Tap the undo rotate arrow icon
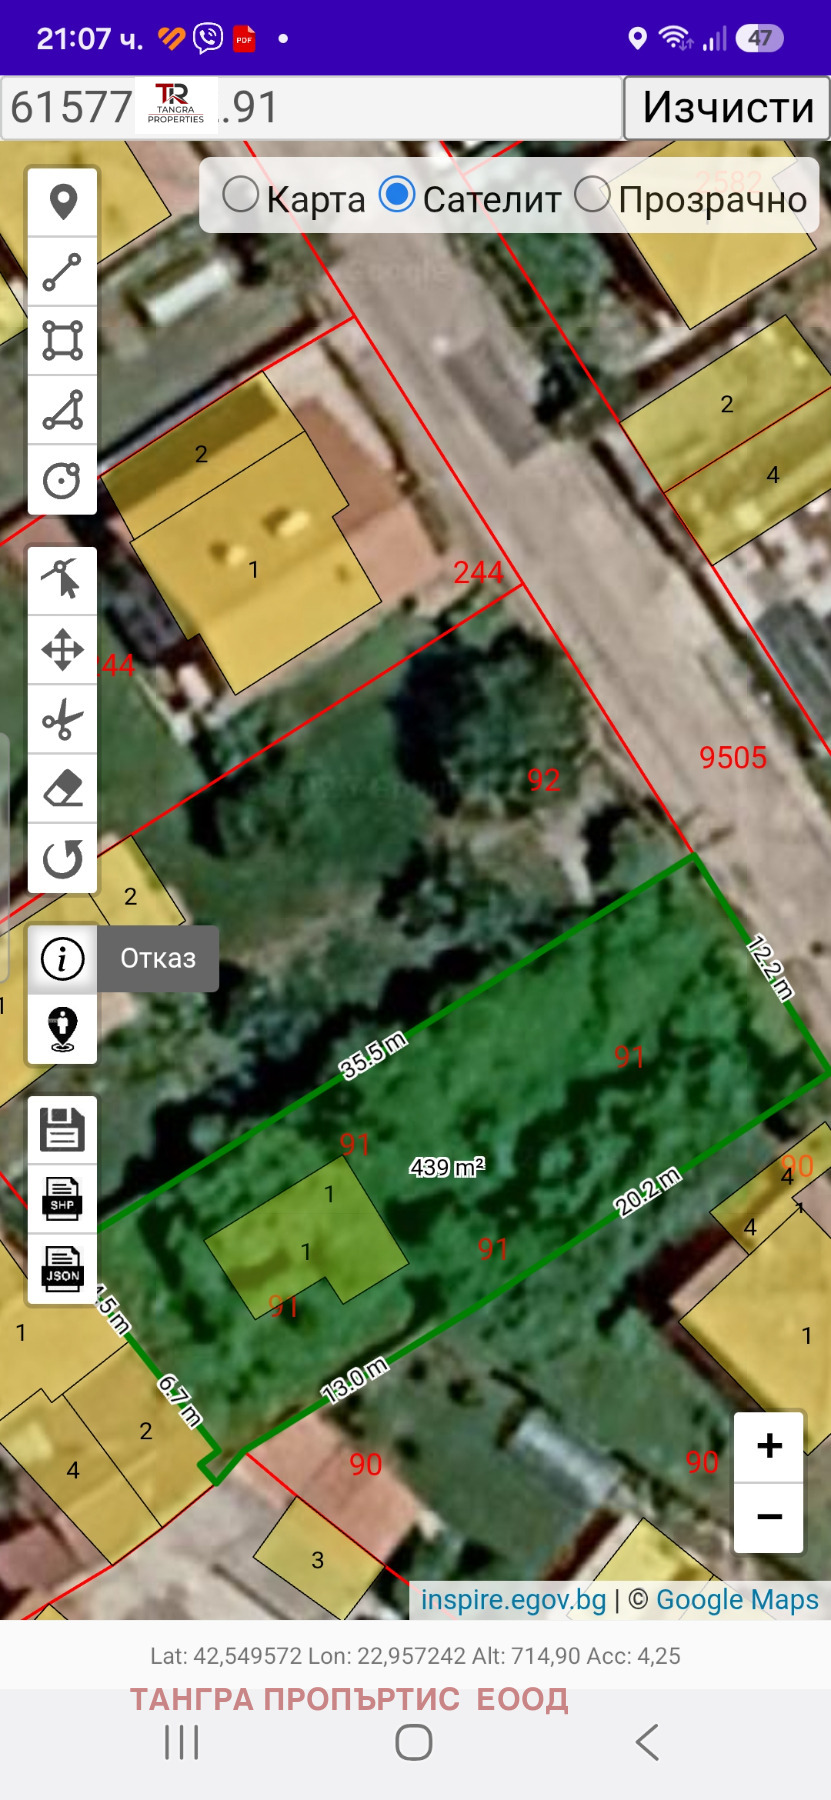The image size is (831, 1800). click(x=62, y=858)
